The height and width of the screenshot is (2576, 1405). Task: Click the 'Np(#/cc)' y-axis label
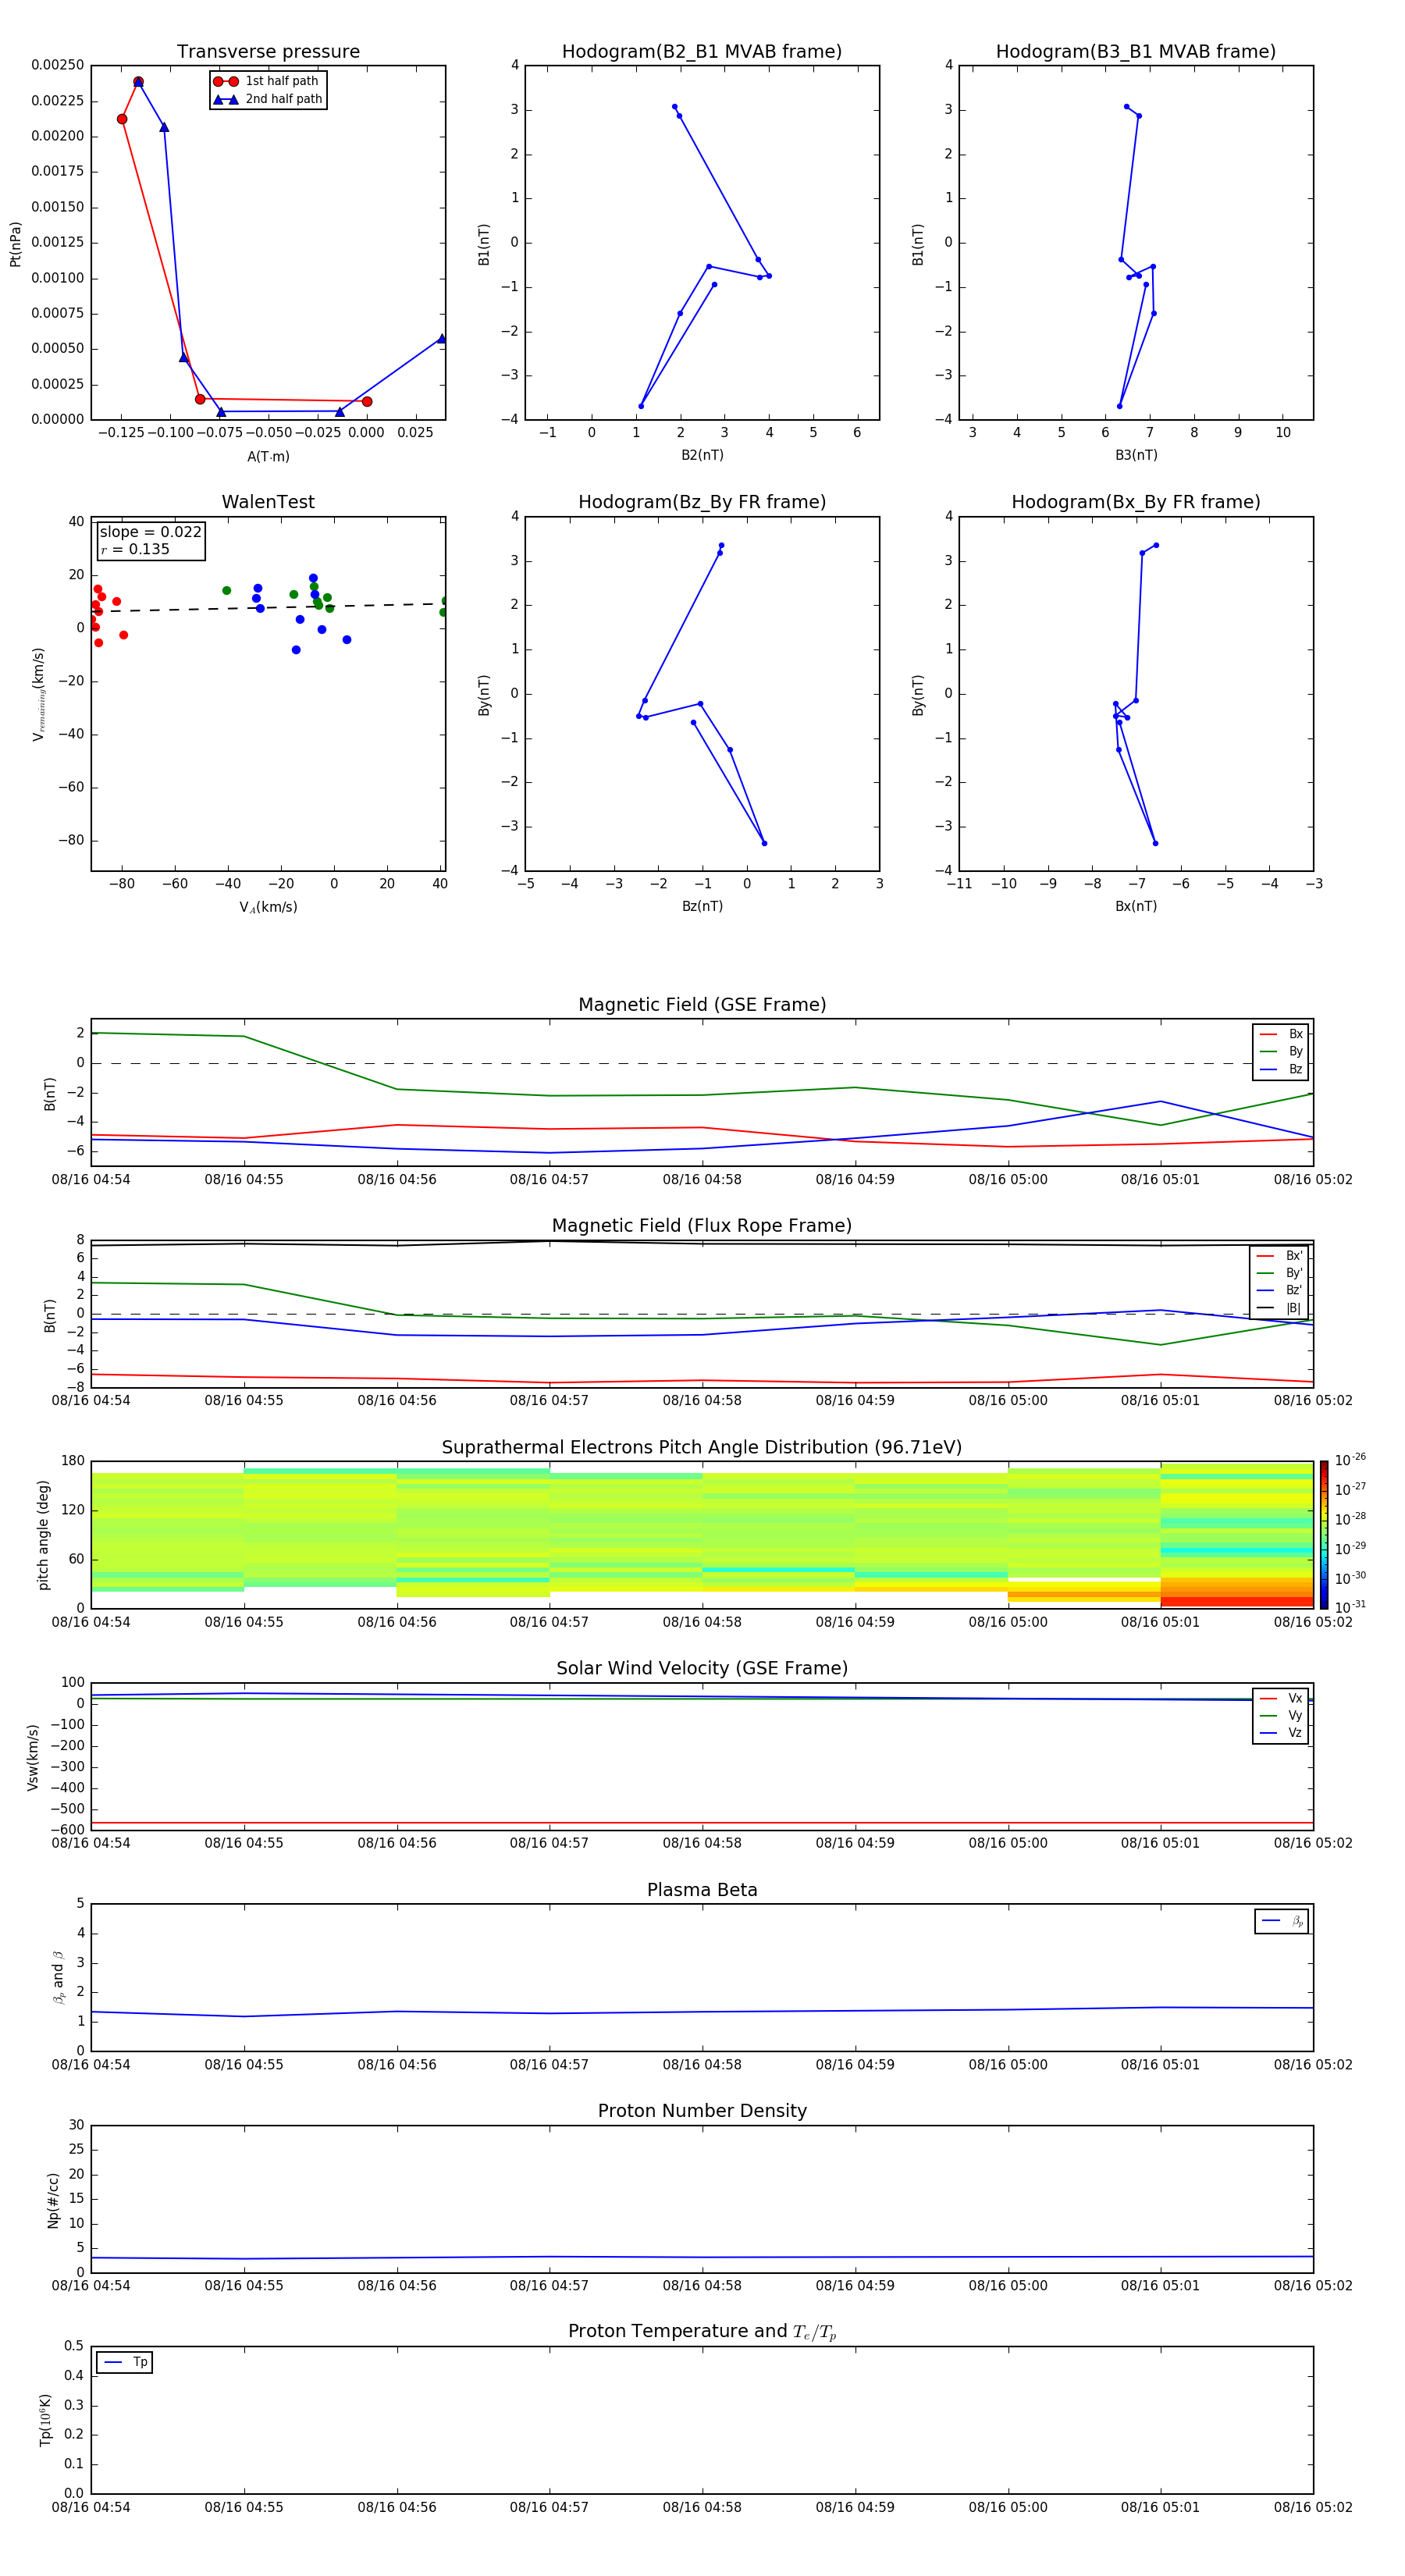coord(53,2200)
